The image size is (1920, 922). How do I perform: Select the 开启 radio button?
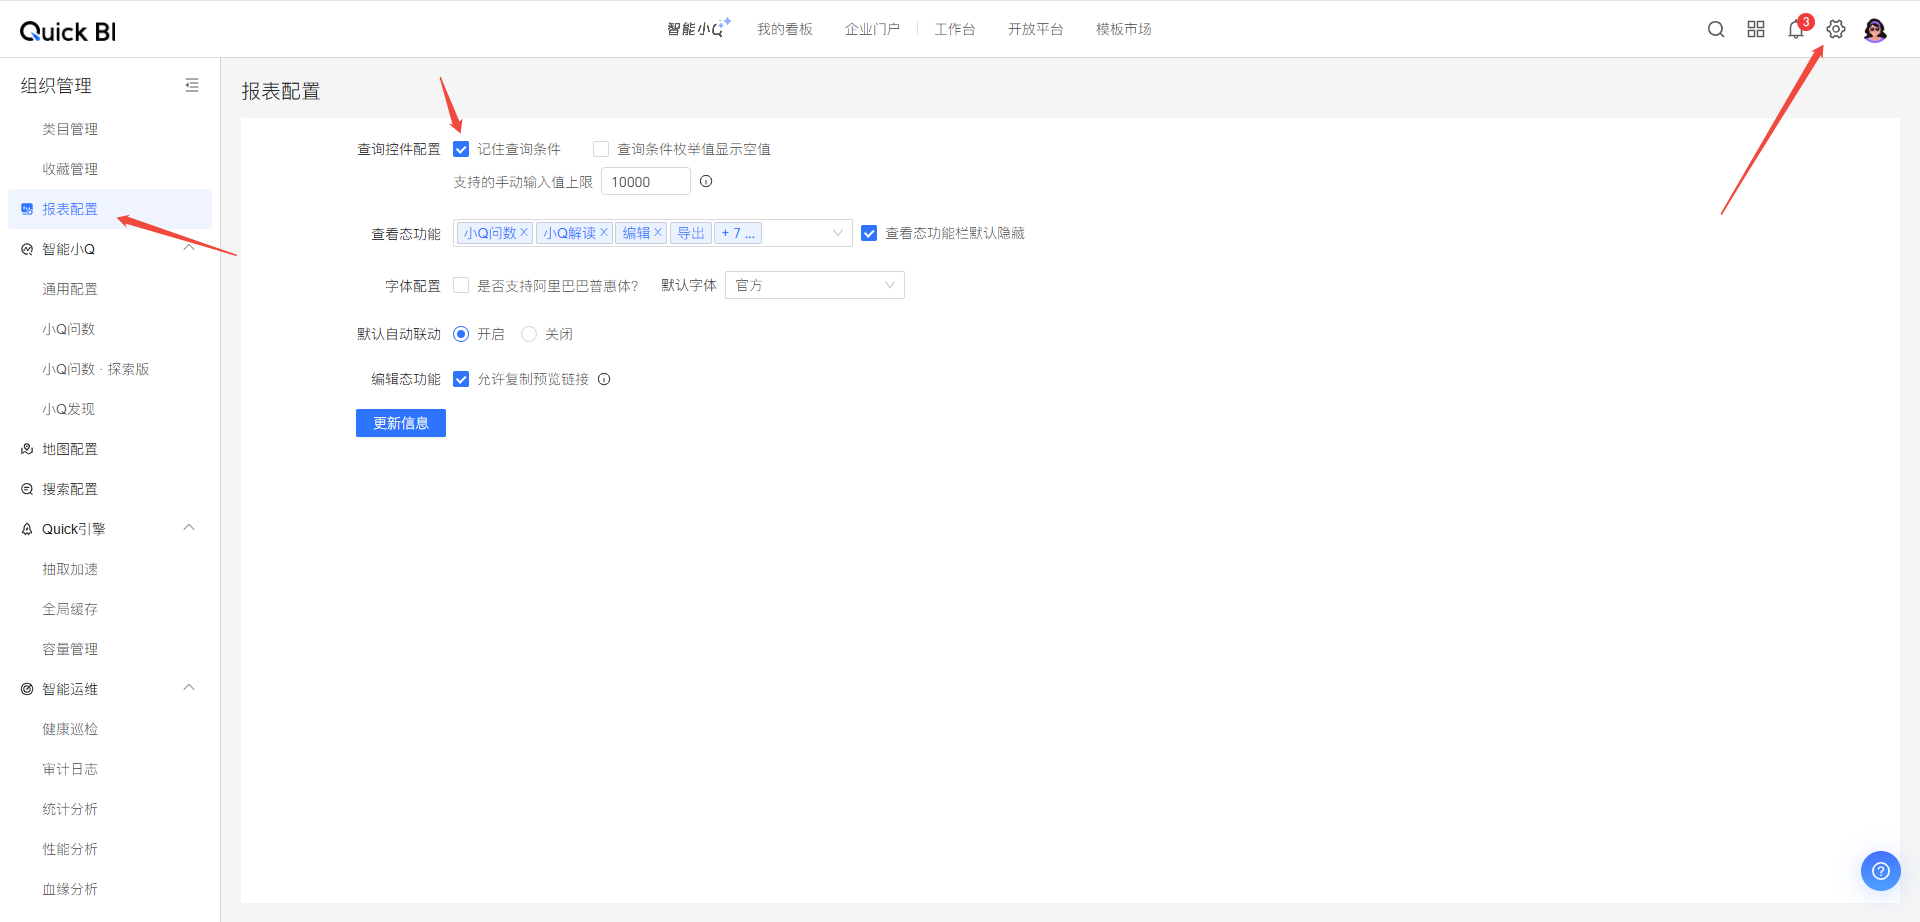461,334
